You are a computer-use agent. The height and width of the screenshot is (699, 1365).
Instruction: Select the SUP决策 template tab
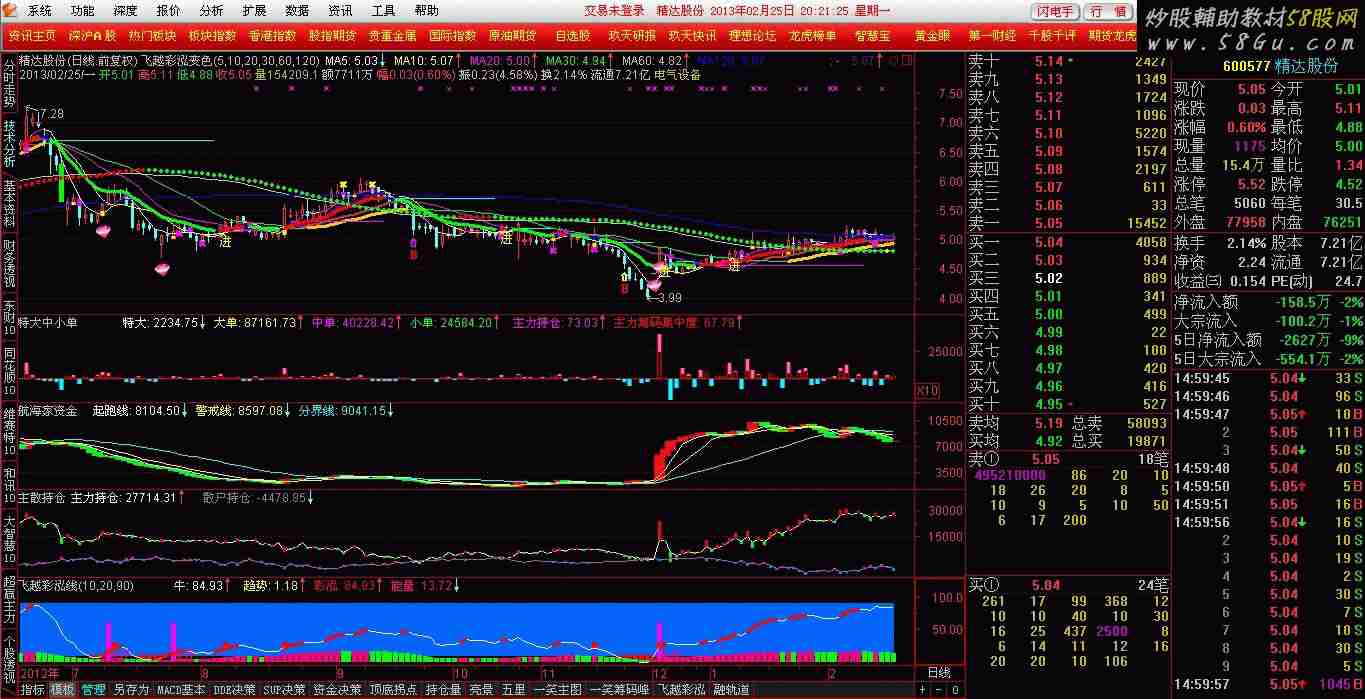(285, 690)
